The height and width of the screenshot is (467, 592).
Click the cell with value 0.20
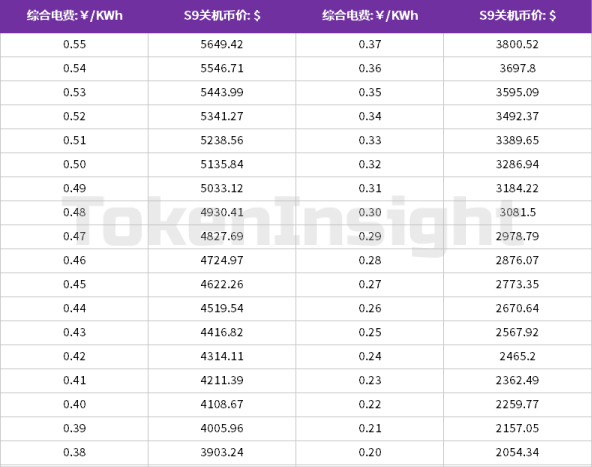pyautogui.click(x=370, y=452)
